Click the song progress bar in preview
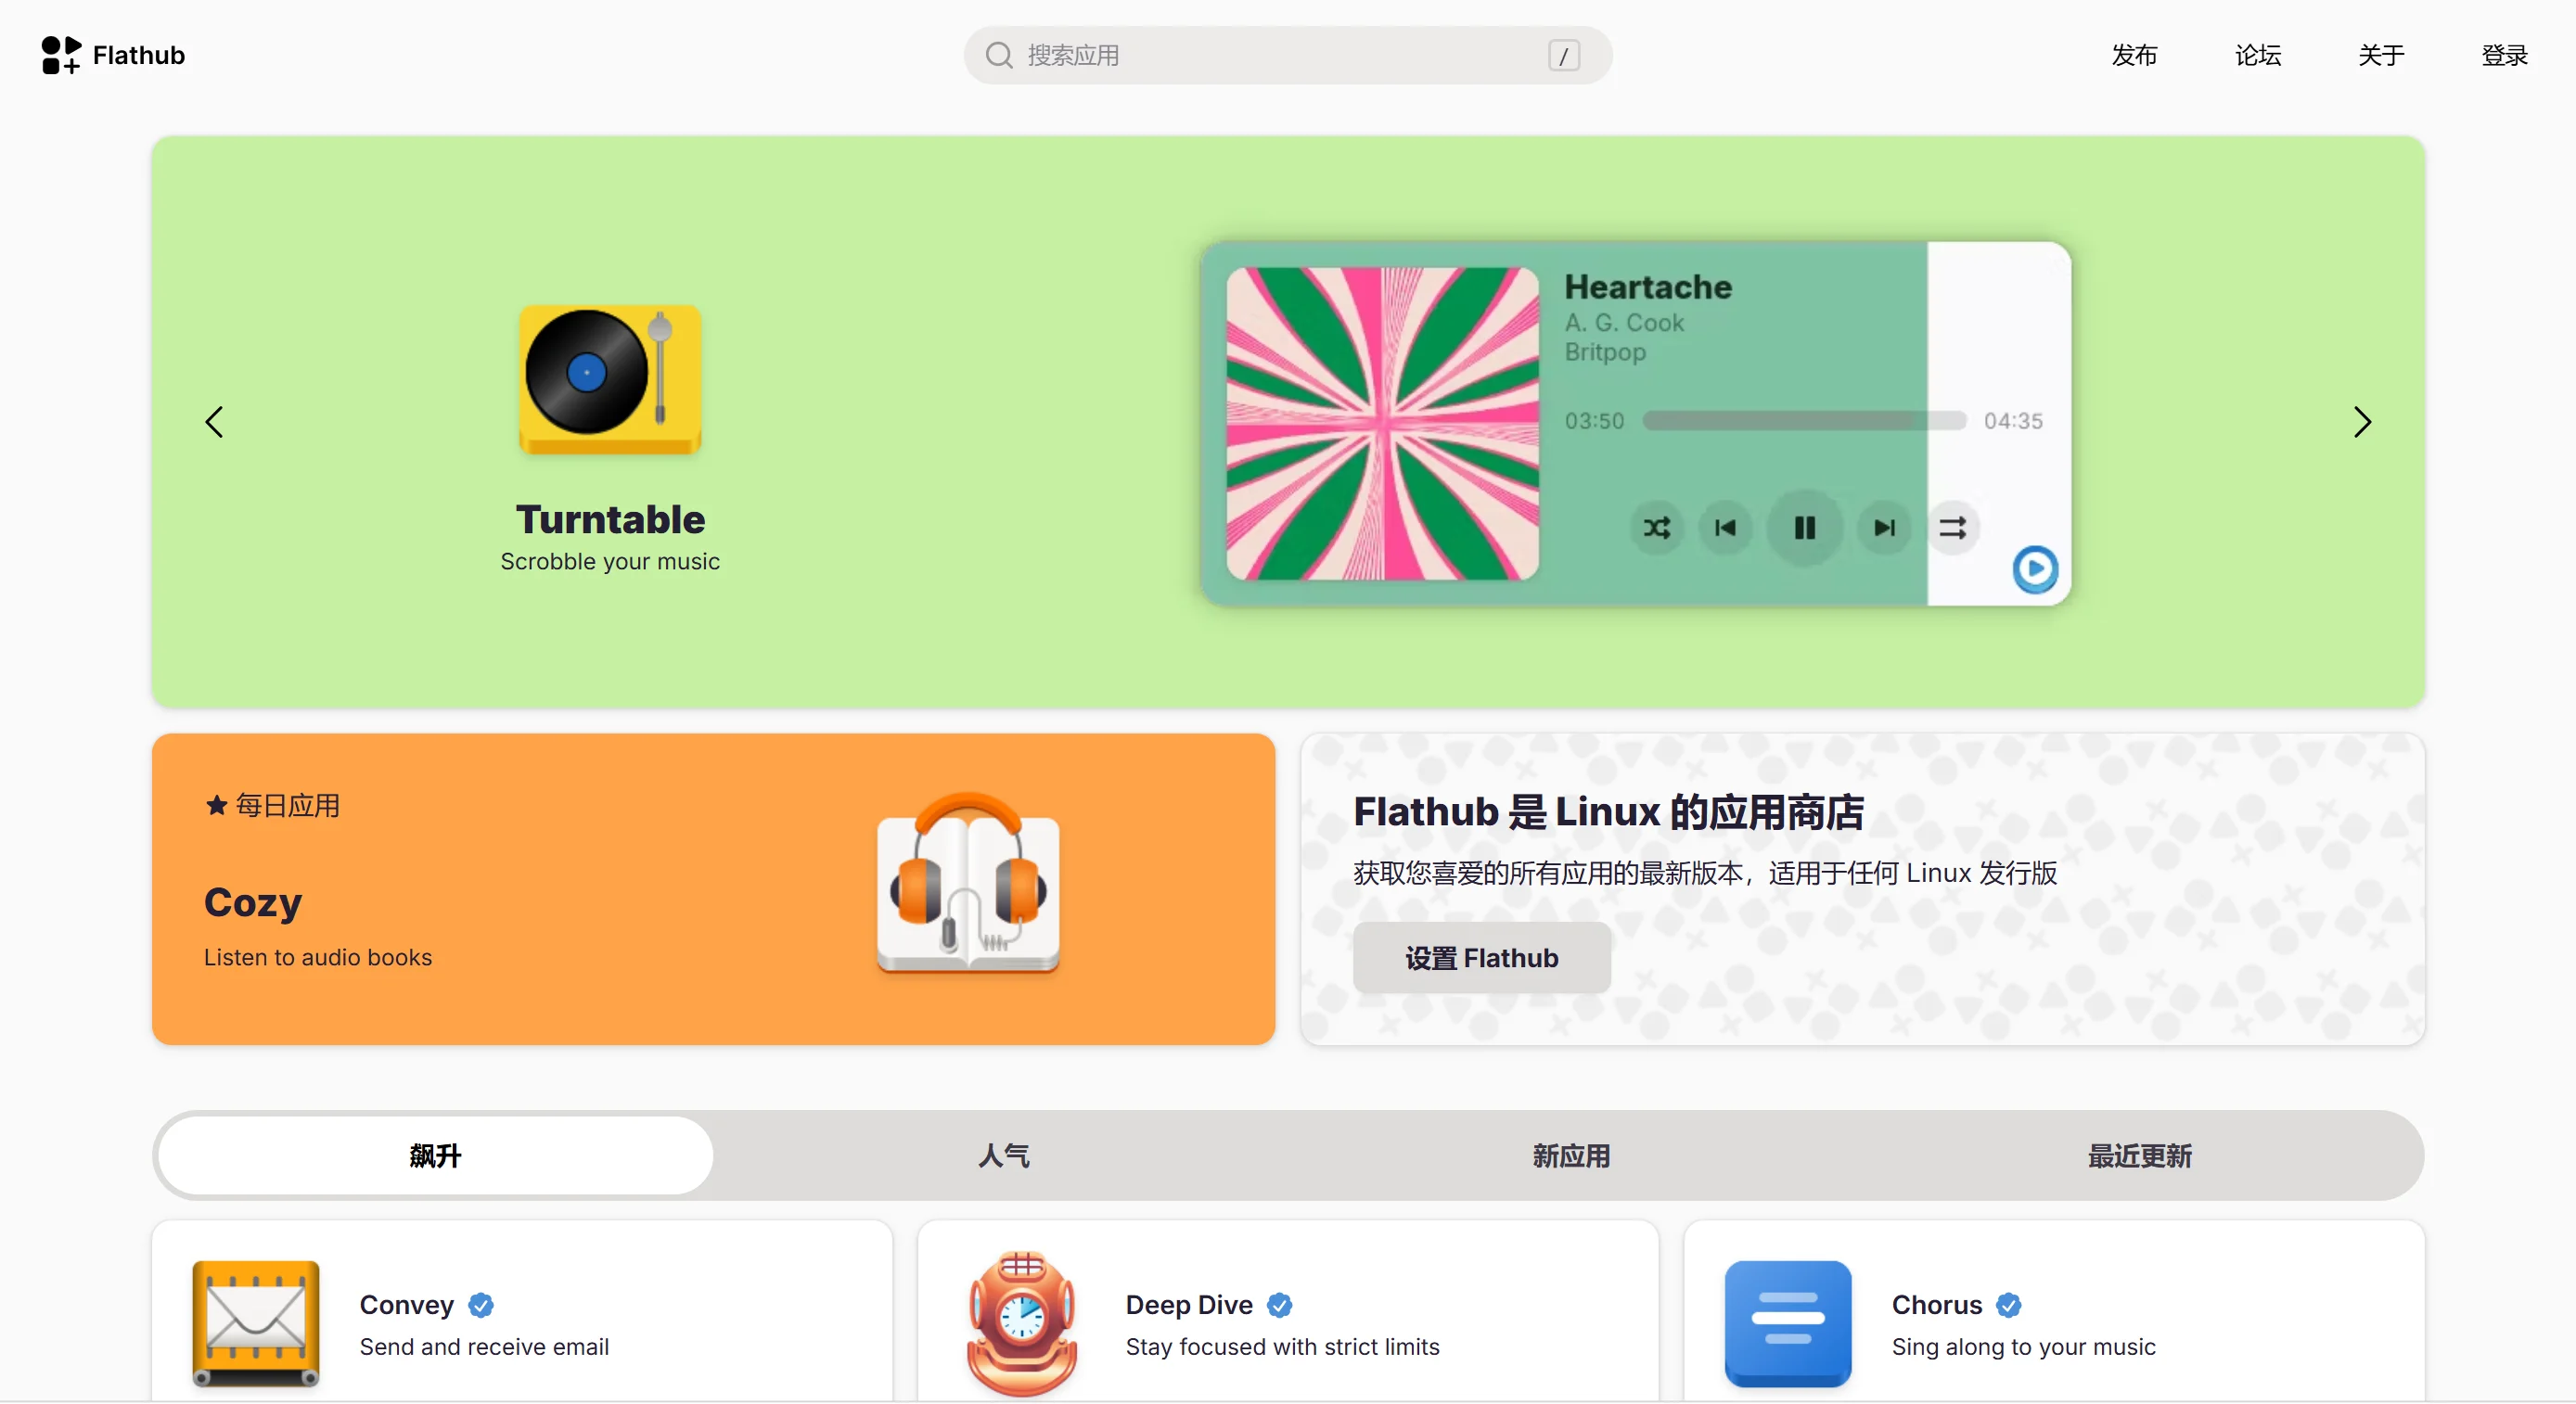Viewport: 2576px width, 1404px height. click(1804, 421)
